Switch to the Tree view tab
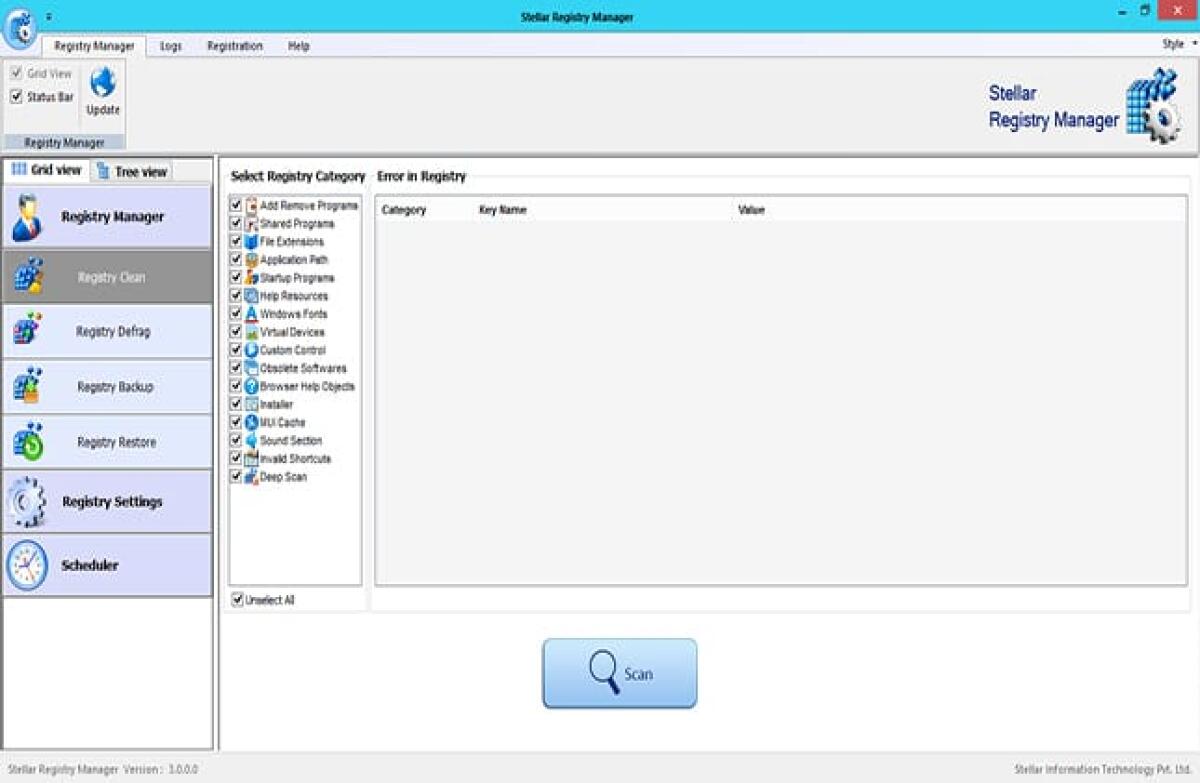Screen dimensions: 1200x783 [x=133, y=170]
